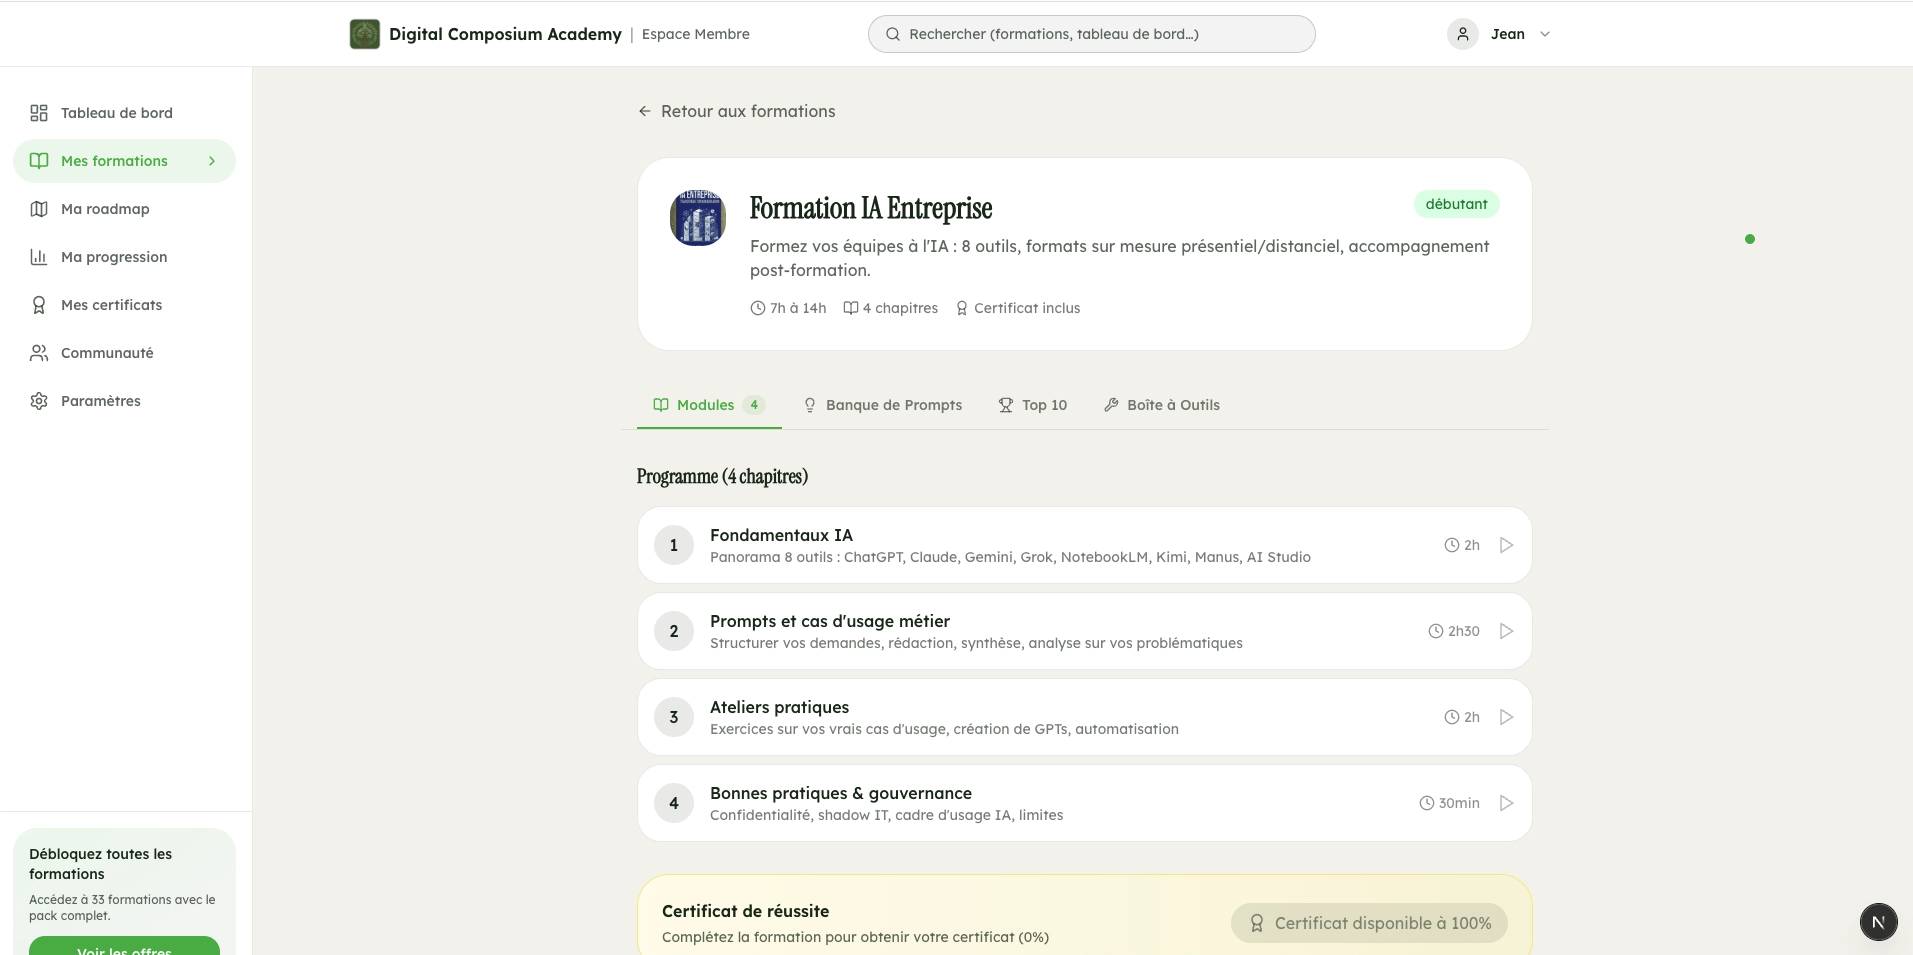Click the Ma progression chart icon
1913x955 pixels.
click(x=38, y=257)
